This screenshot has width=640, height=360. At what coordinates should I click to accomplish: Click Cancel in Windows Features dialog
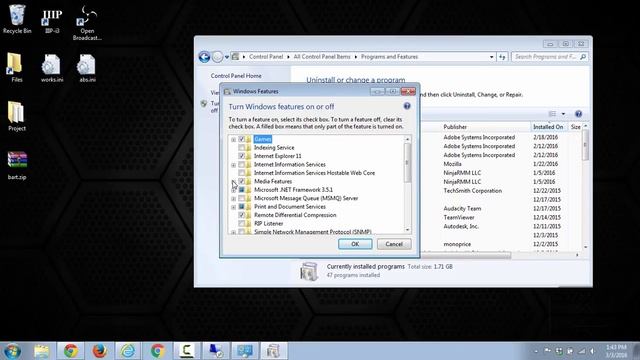click(394, 244)
